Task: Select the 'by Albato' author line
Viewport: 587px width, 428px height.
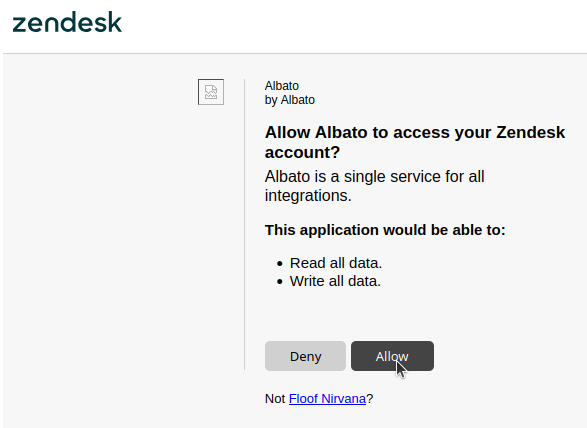Action: point(290,100)
